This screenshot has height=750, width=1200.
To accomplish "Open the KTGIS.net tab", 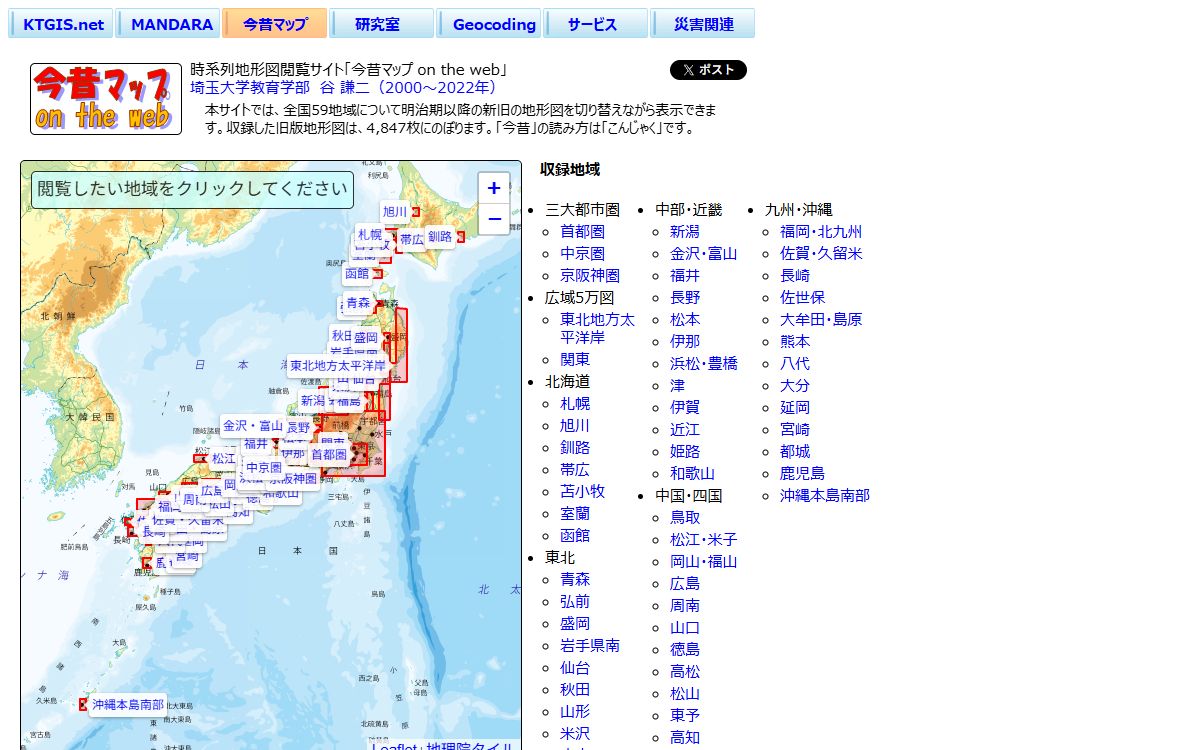I will (62, 24).
